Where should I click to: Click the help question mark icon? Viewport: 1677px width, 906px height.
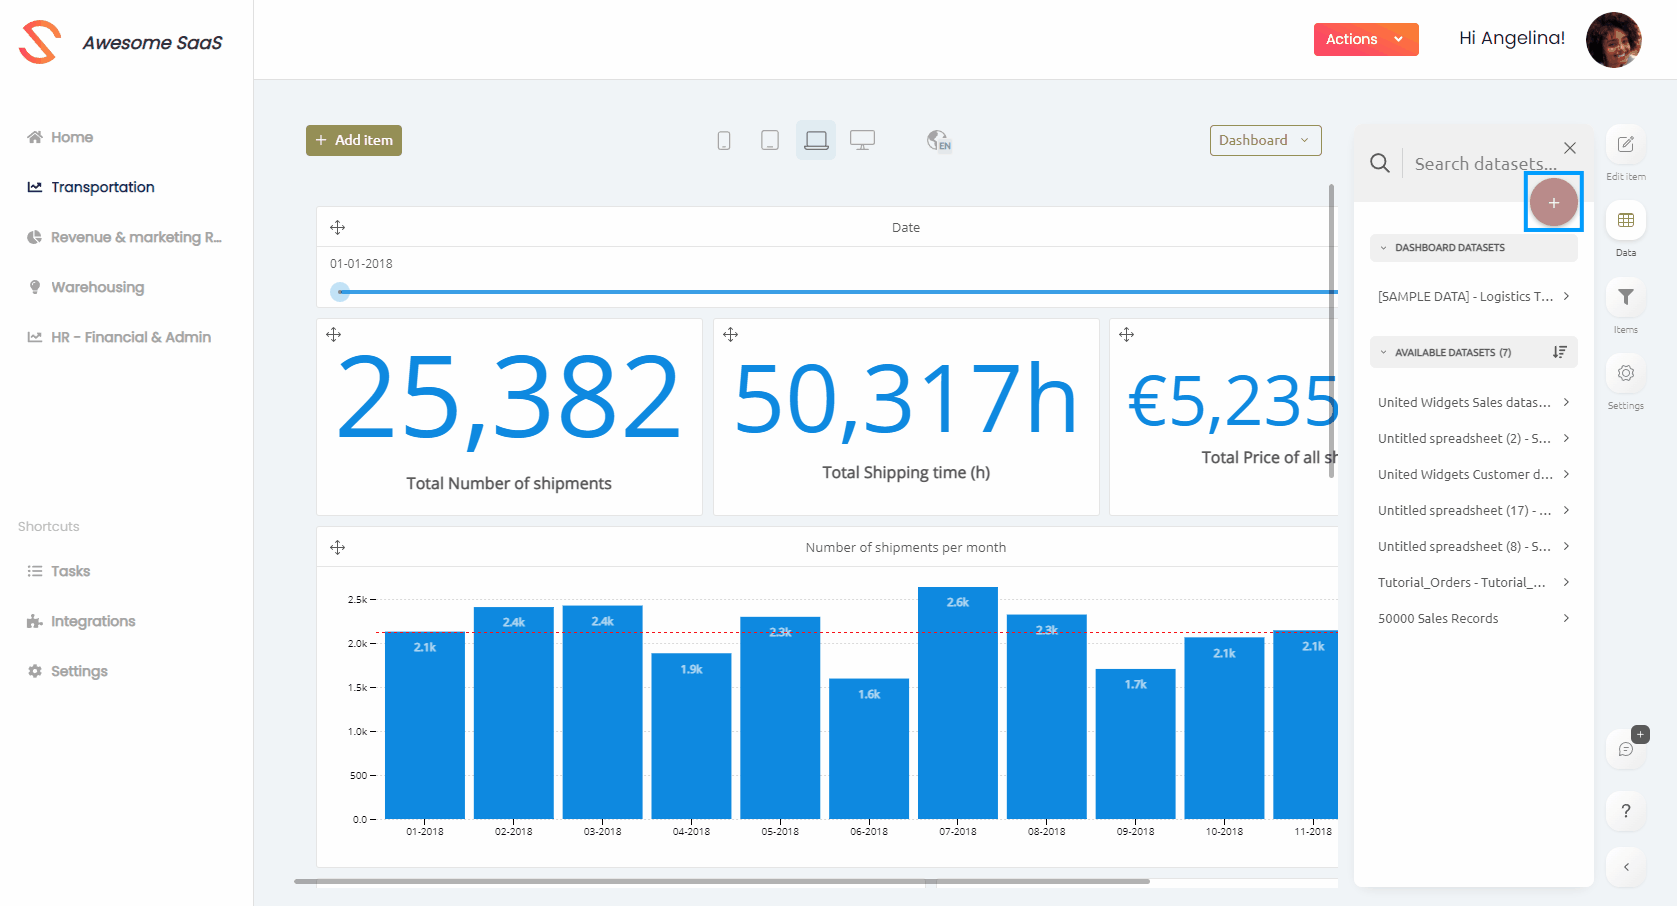[x=1625, y=811]
